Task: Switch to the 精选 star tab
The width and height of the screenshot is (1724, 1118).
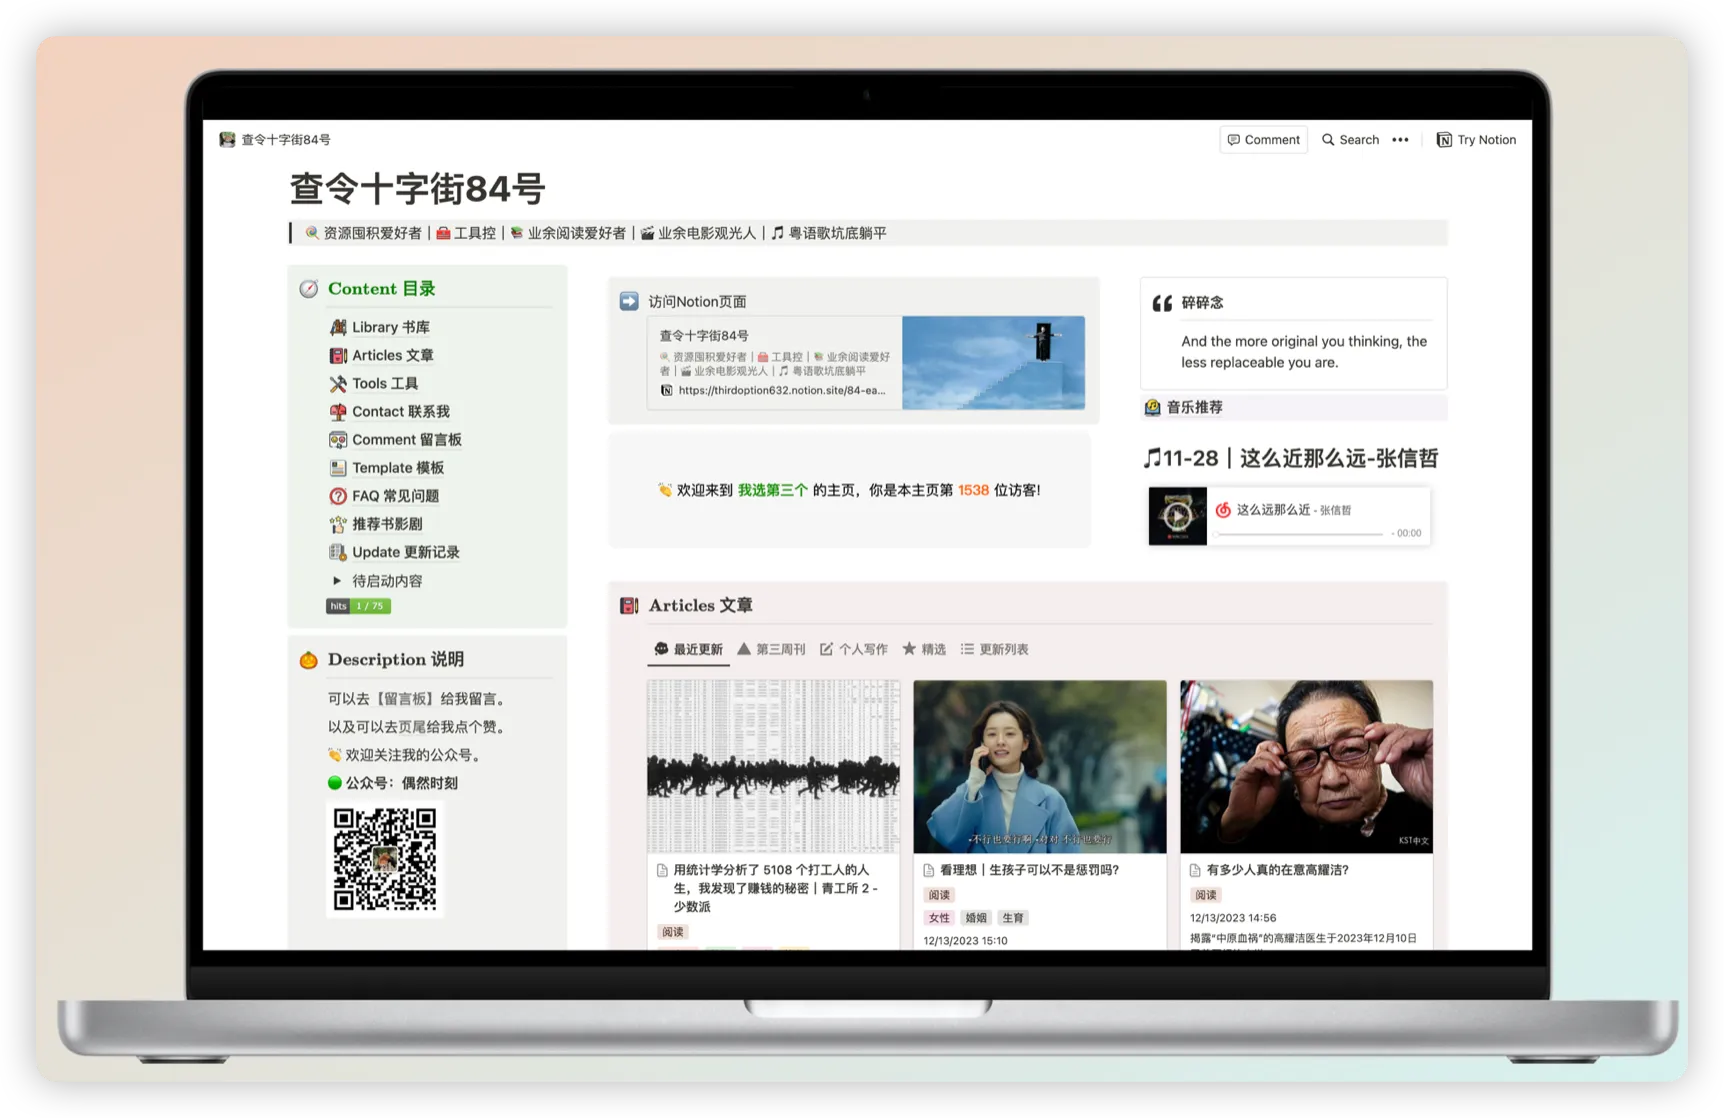Action: click(924, 649)
